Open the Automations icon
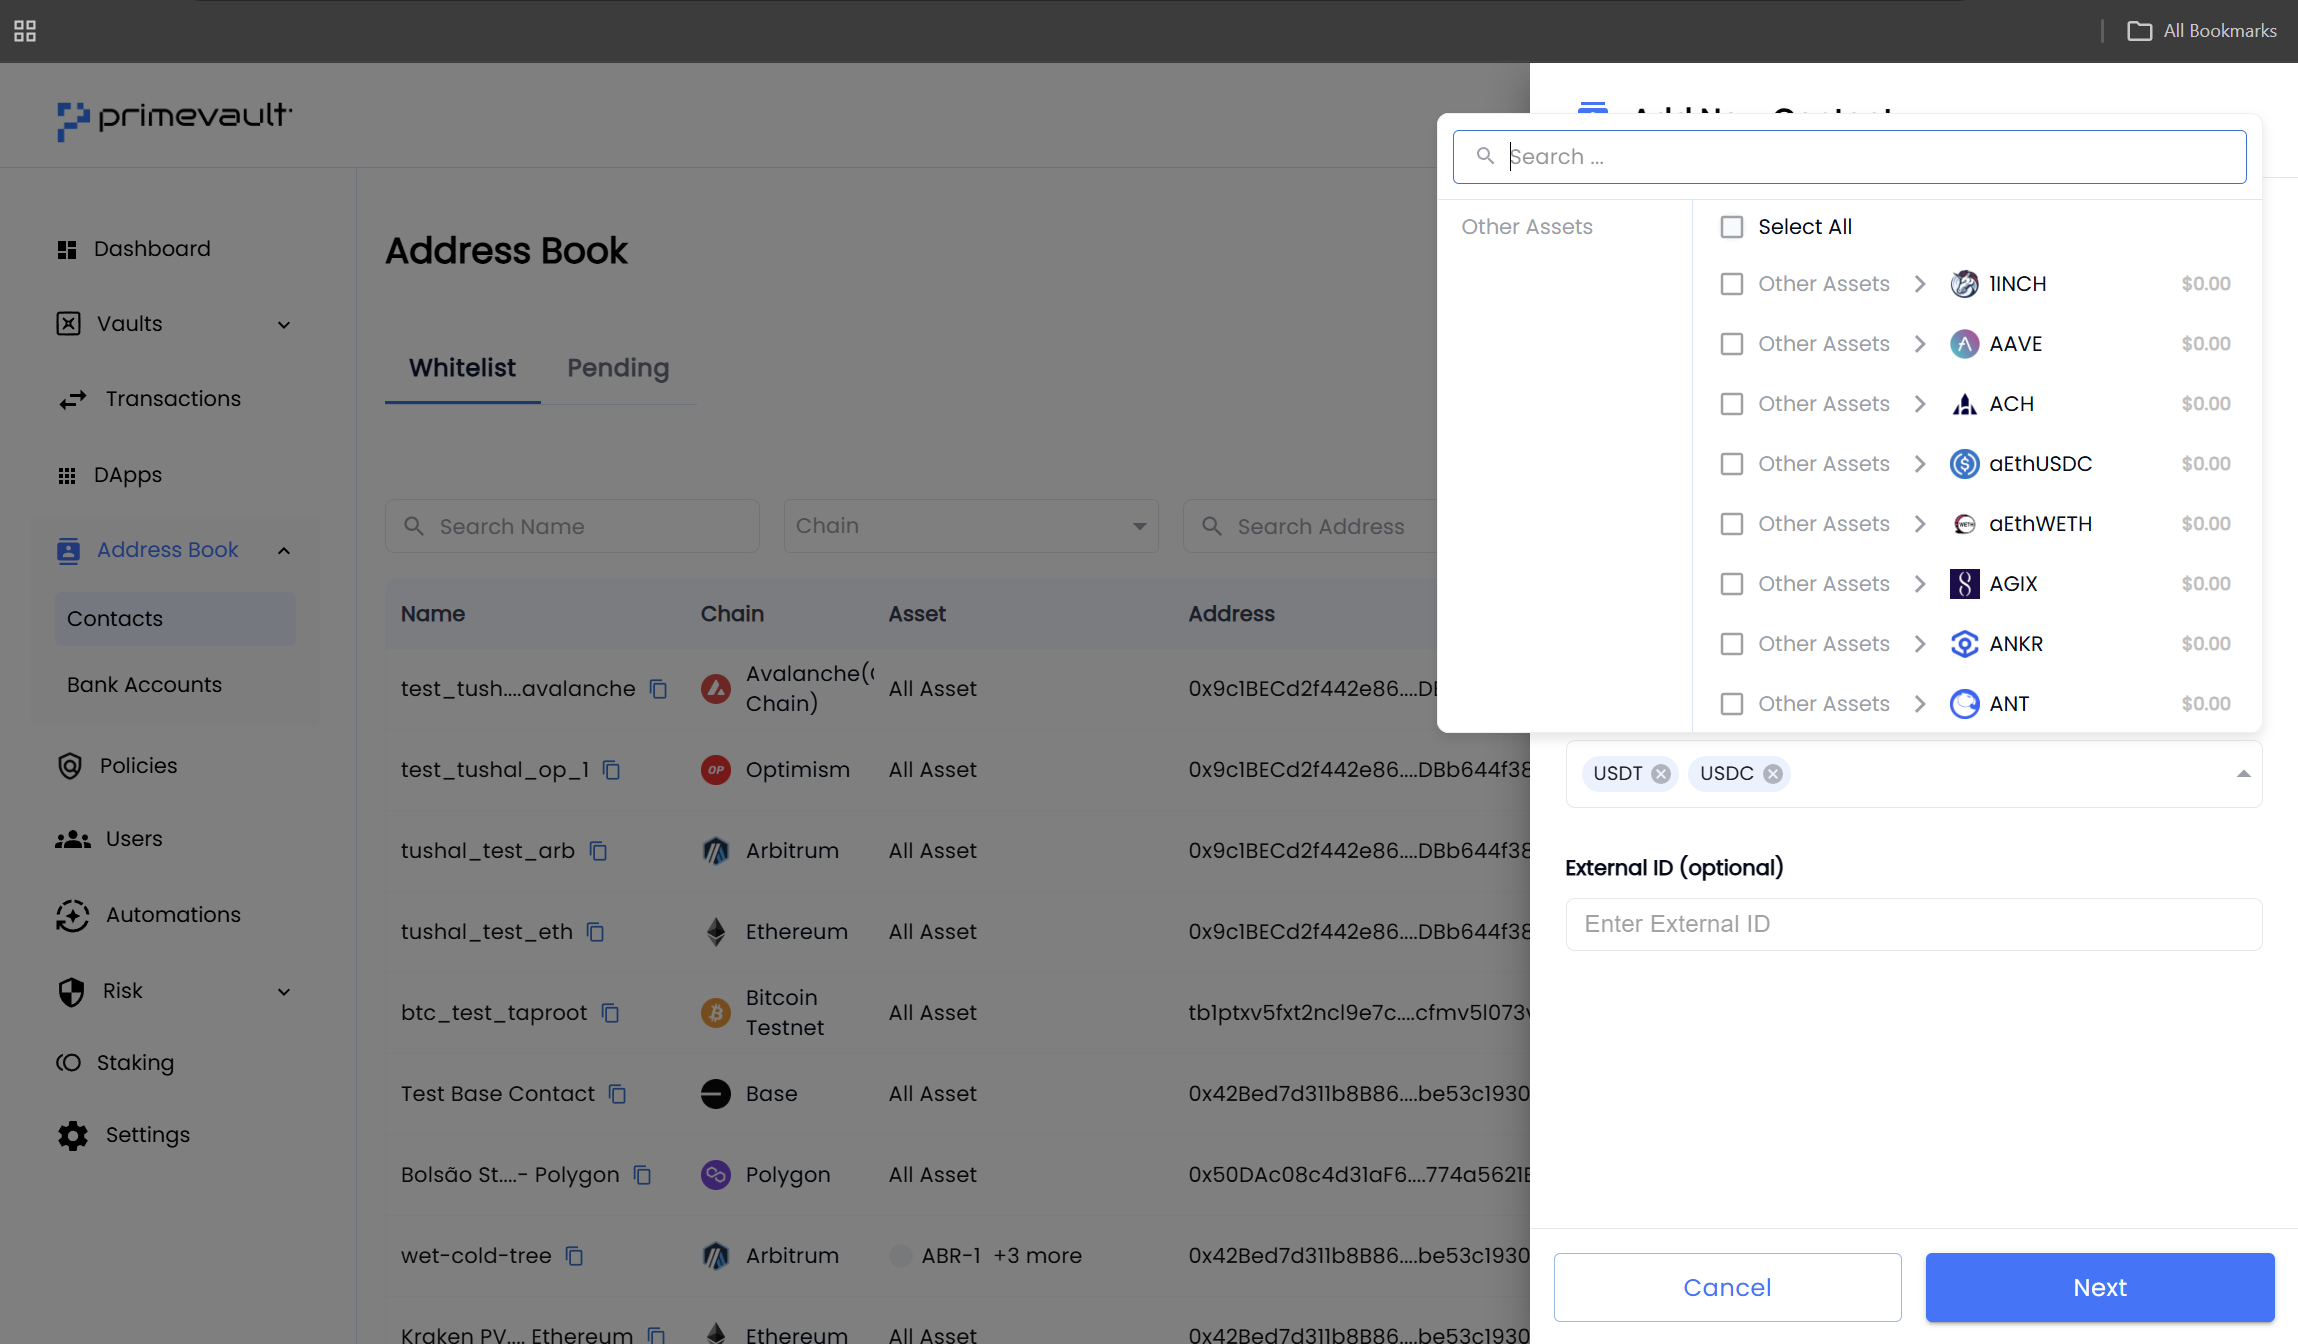The image size is (2298, 1344). (73, 915)
